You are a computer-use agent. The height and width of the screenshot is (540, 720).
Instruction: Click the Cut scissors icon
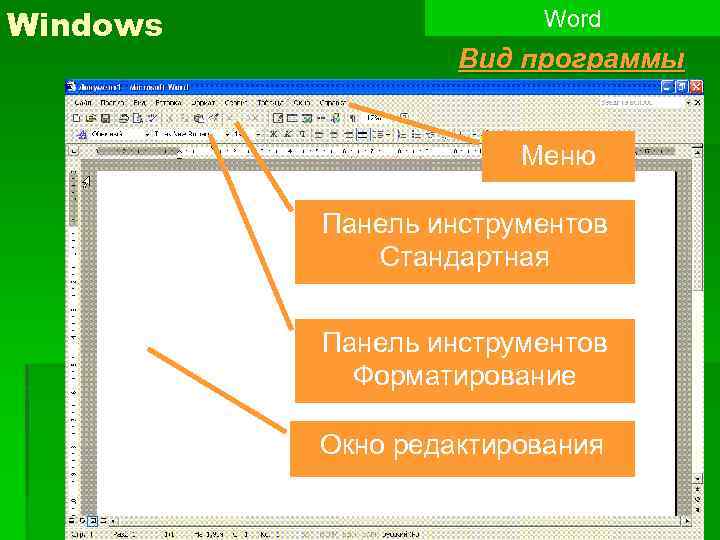[x=170, y=118]
